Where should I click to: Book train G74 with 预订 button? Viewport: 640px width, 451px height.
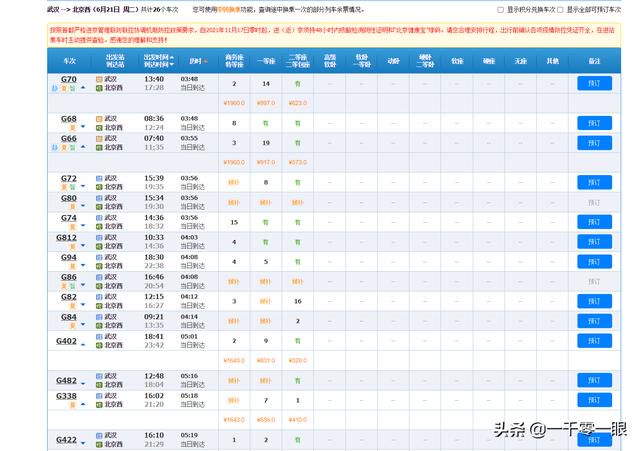(x=594, y=222)
